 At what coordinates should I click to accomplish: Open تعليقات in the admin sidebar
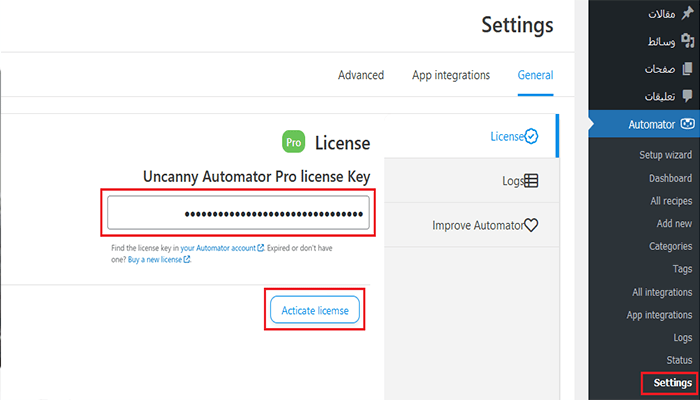tap(660, 97)
